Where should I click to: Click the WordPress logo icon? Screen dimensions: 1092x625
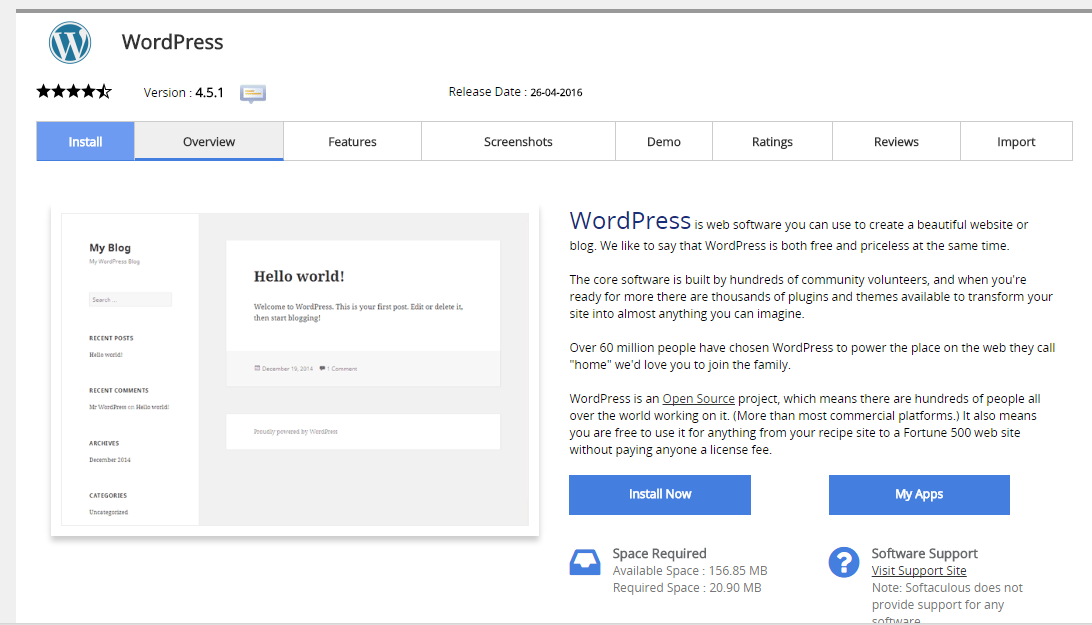click(x=70, y=43)
